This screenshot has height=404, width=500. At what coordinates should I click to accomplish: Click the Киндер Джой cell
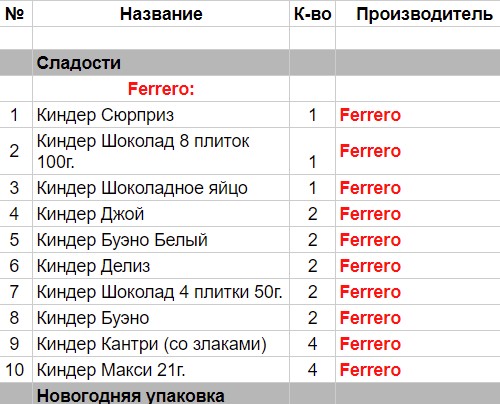point(161,213)
